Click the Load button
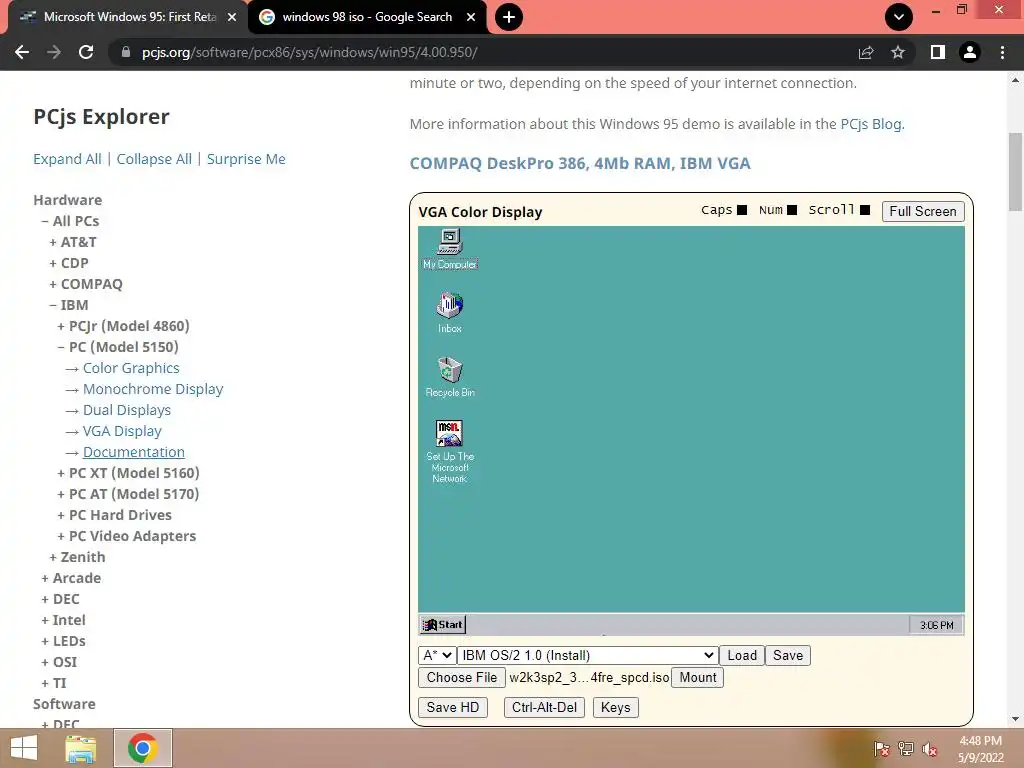 pyautogui.click(x=742, y=655)
